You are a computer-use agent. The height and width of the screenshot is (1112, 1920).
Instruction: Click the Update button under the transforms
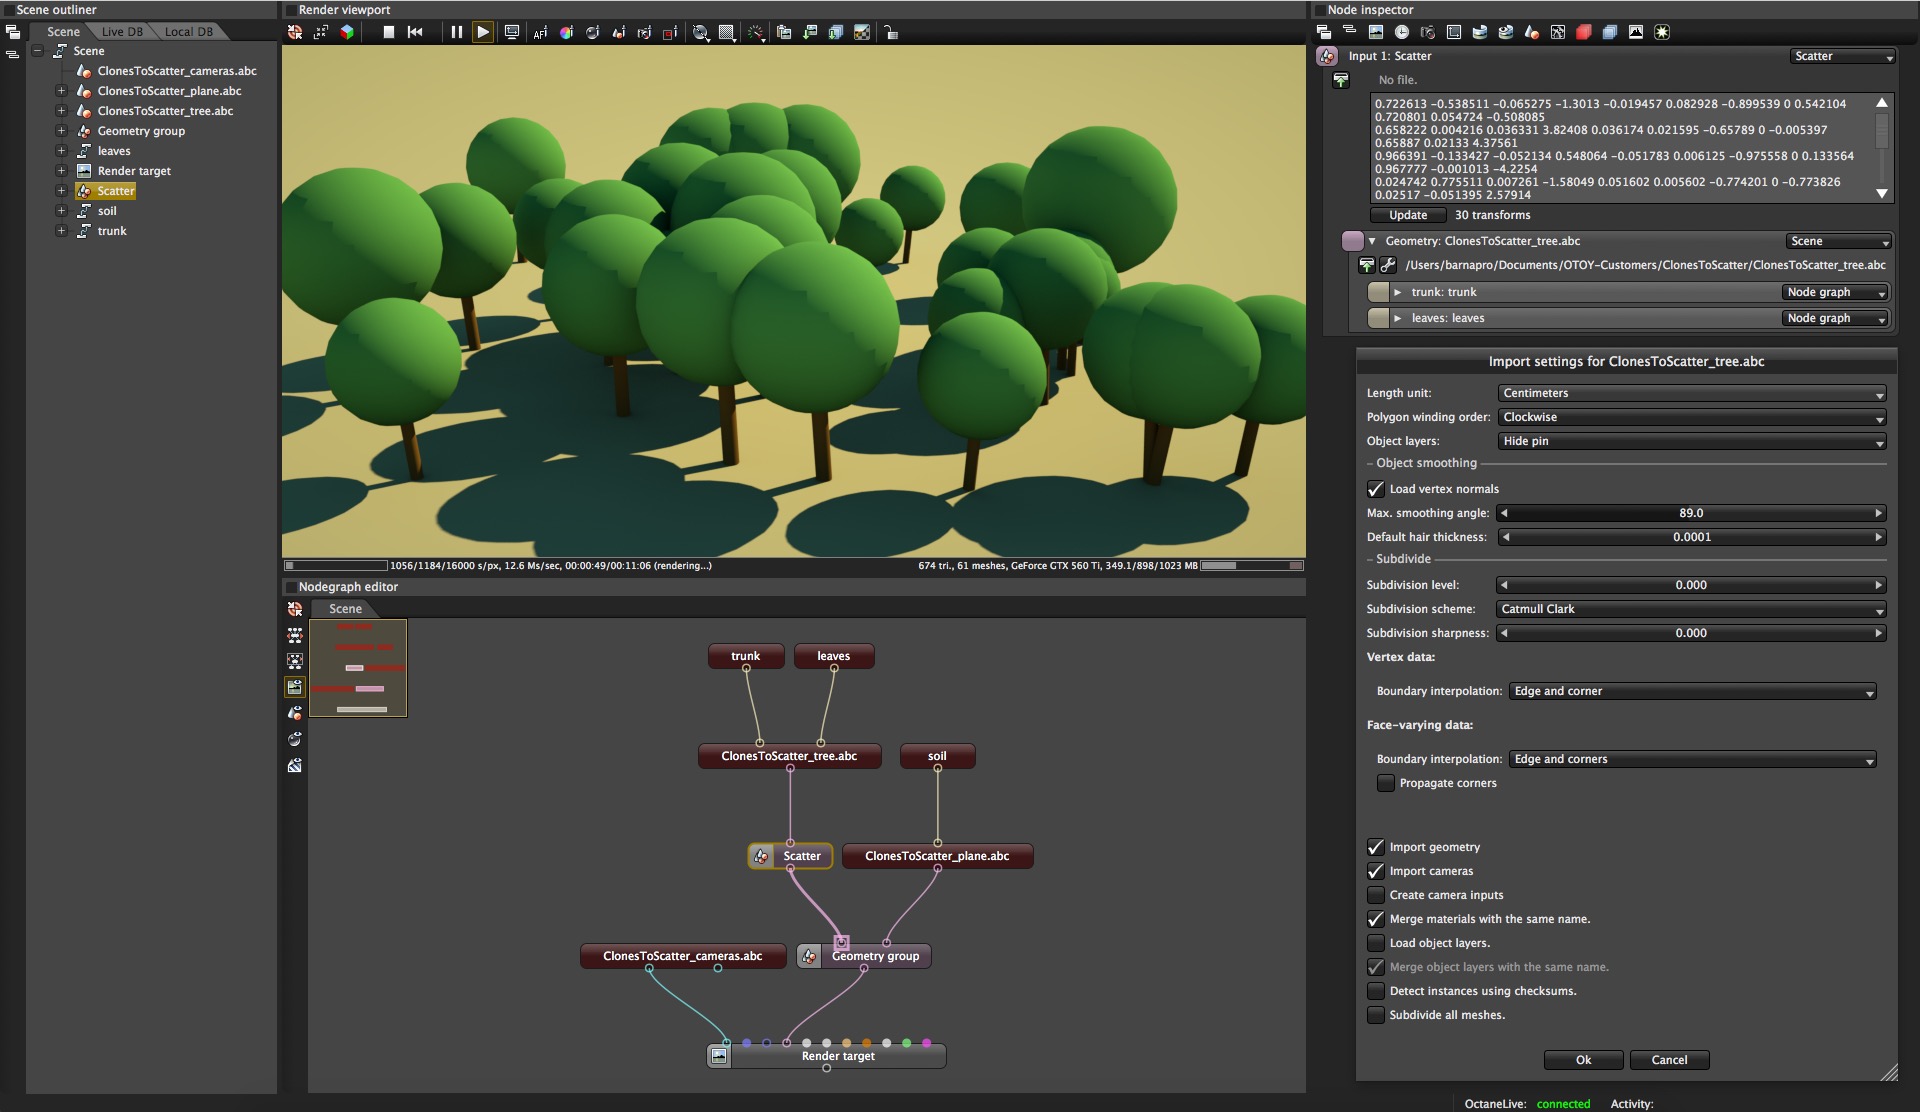click(1407, 215)
